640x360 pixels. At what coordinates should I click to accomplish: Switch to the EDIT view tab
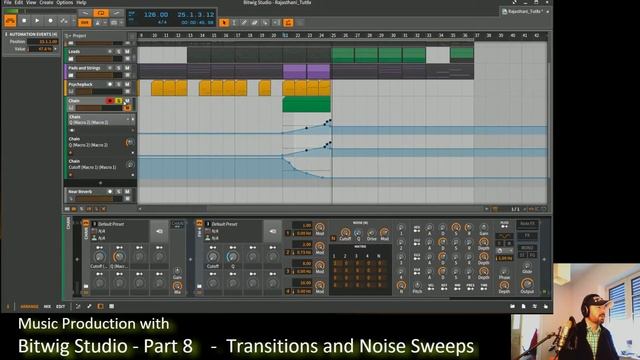(x=60, y=306)
